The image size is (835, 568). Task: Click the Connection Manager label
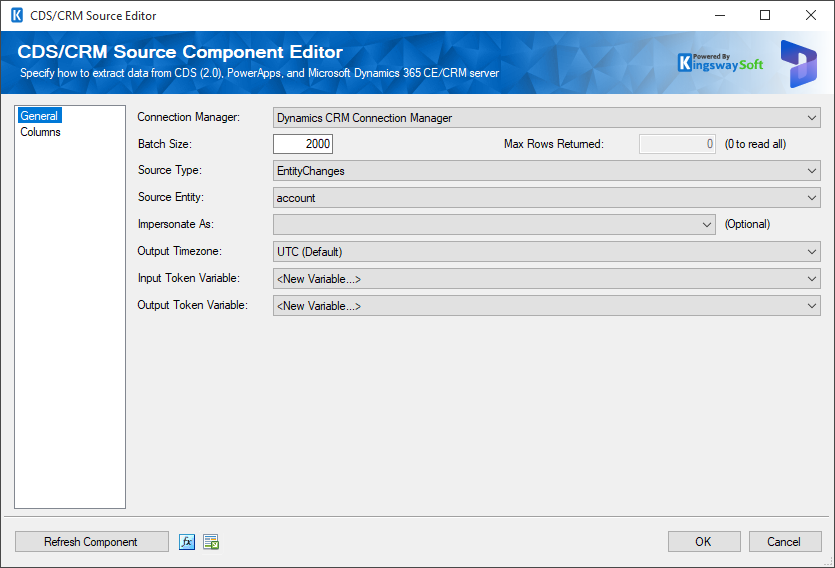[x=189, y=117]
